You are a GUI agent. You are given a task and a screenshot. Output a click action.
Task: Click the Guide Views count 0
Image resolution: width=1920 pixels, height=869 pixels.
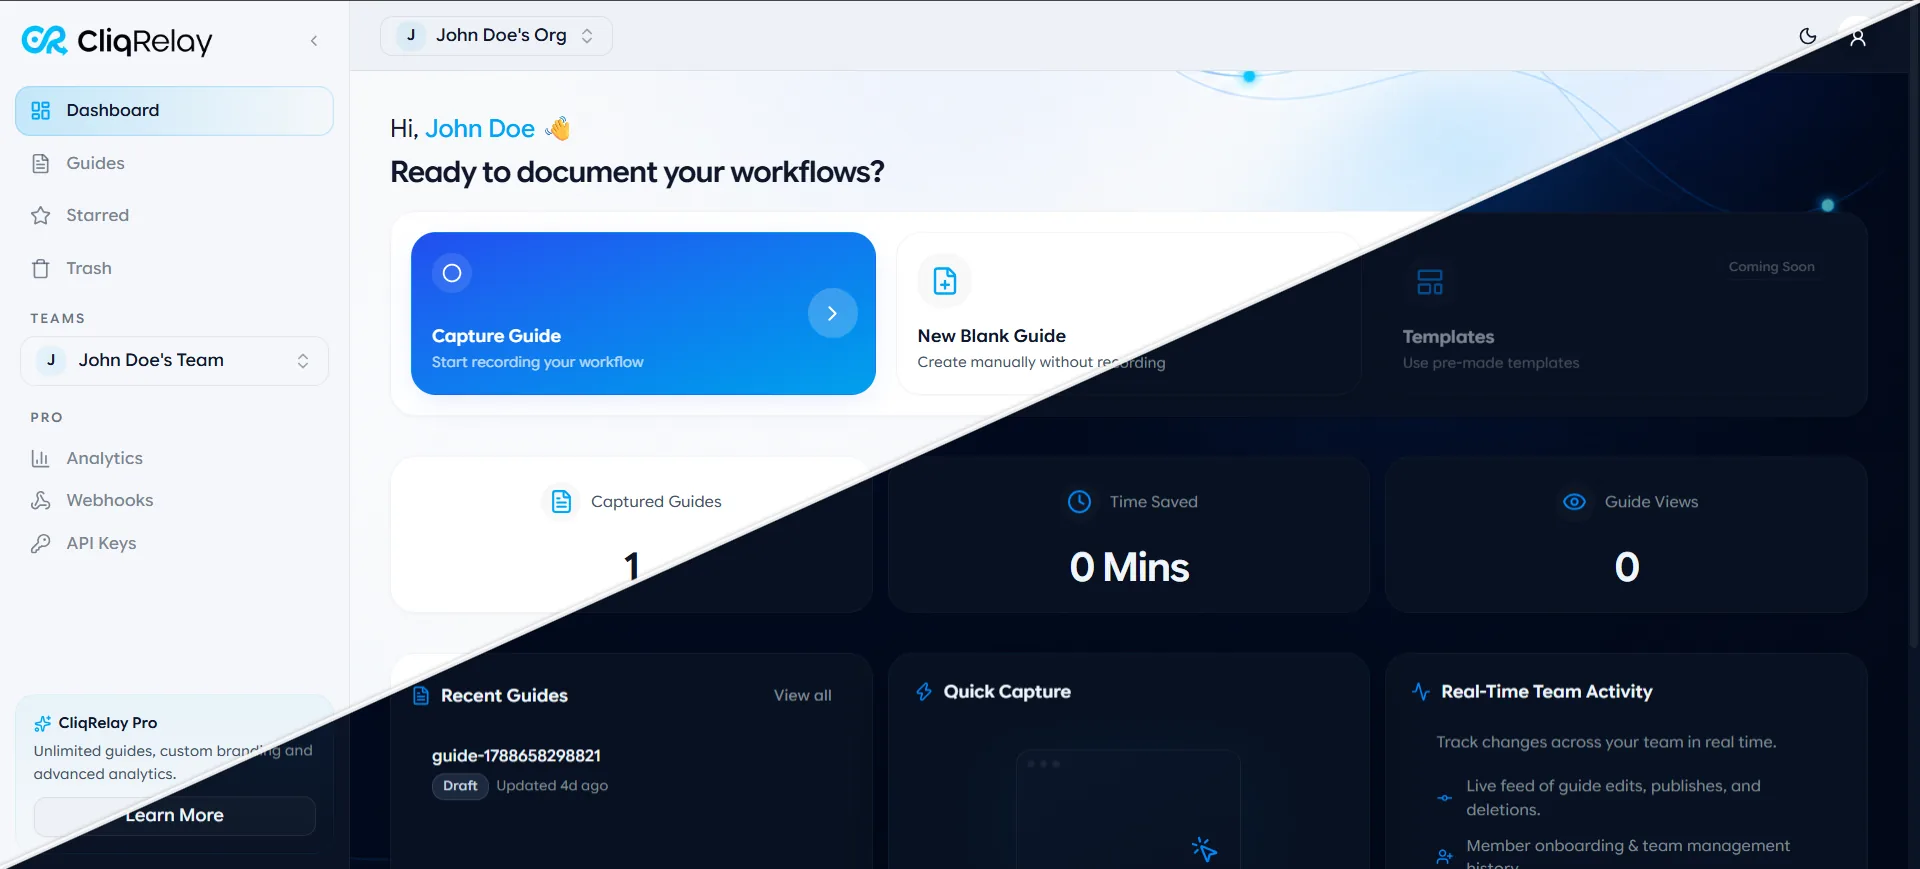pyautogui.click(x=1627, y=568)
